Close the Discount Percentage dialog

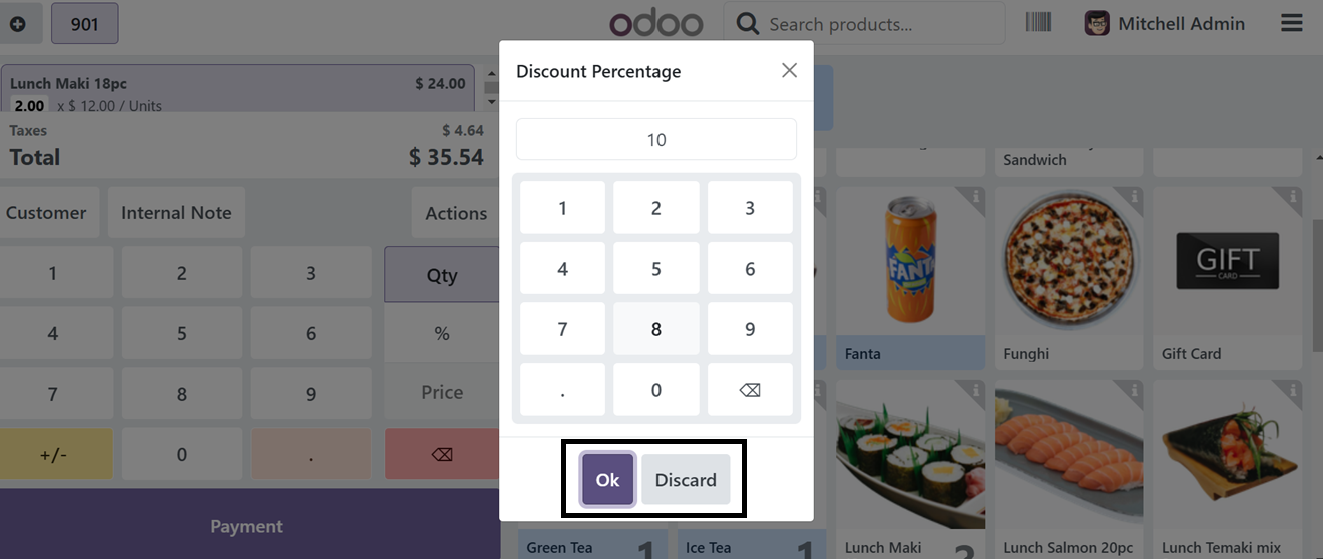(789, 70)
